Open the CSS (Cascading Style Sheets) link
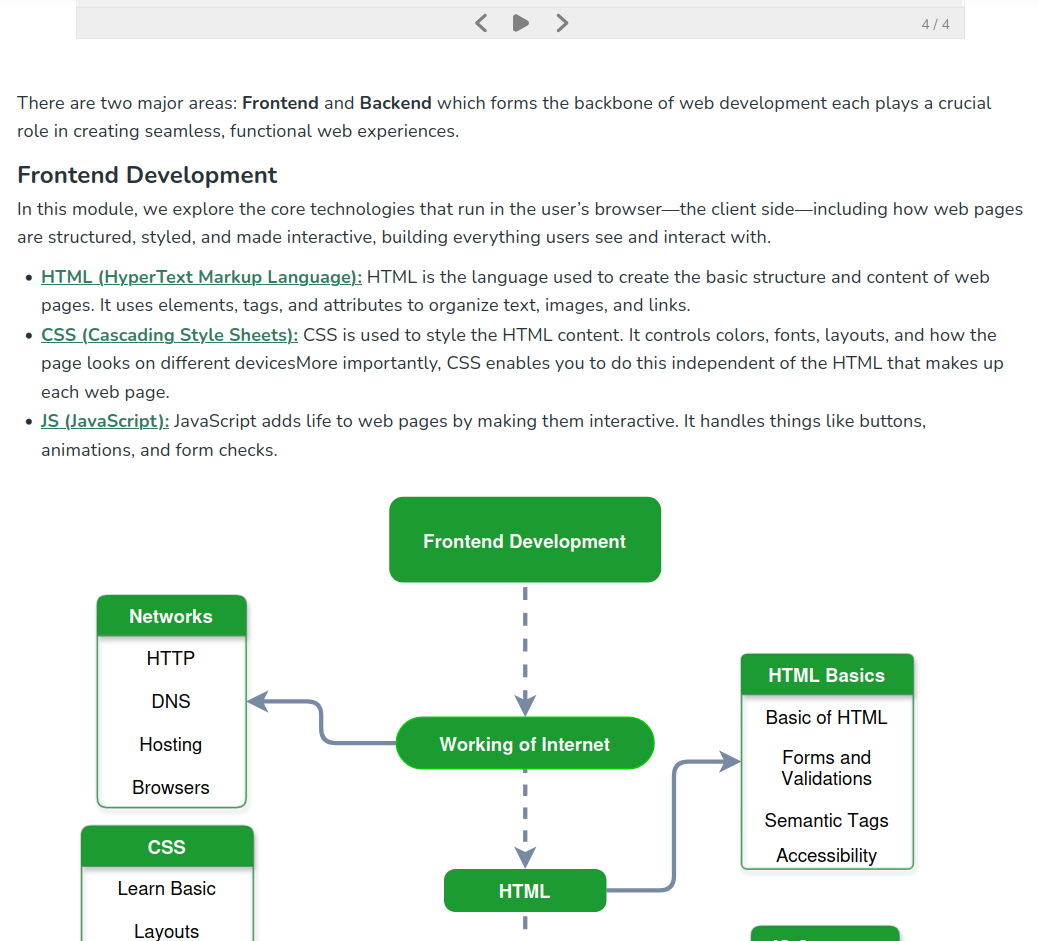 (x=169, y=335)
